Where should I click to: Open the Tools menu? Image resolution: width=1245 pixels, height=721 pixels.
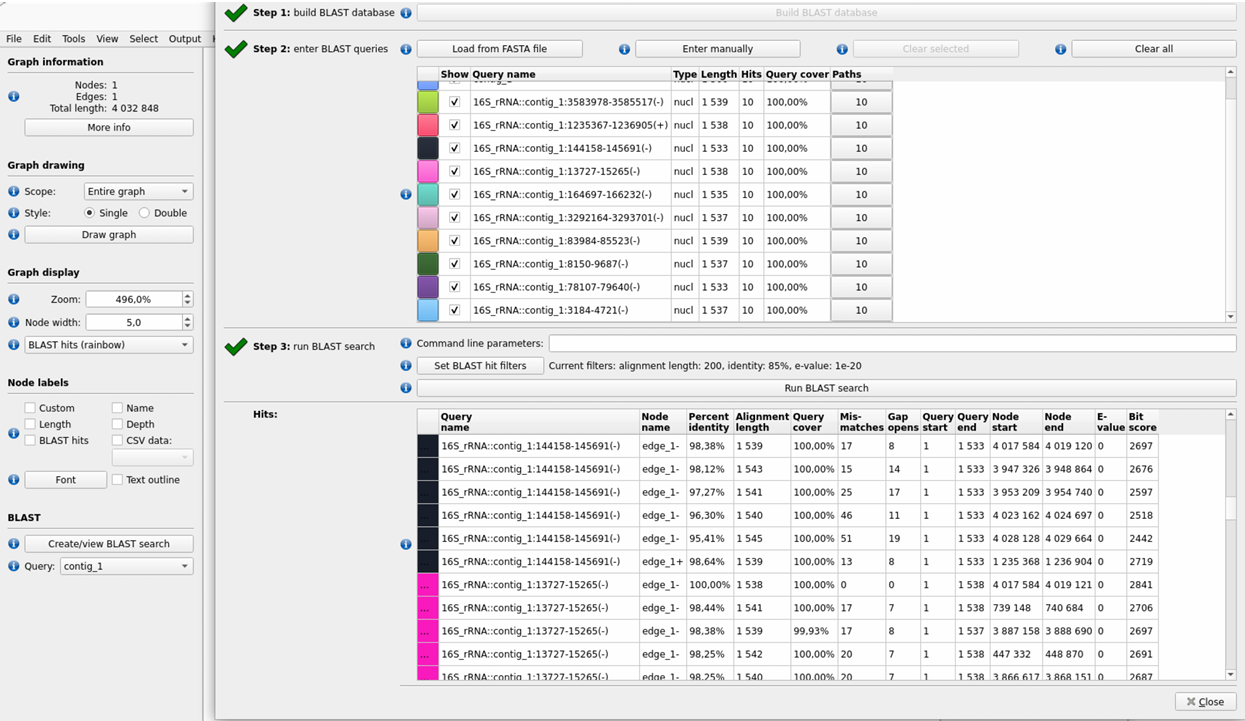(x=74, y=39)
